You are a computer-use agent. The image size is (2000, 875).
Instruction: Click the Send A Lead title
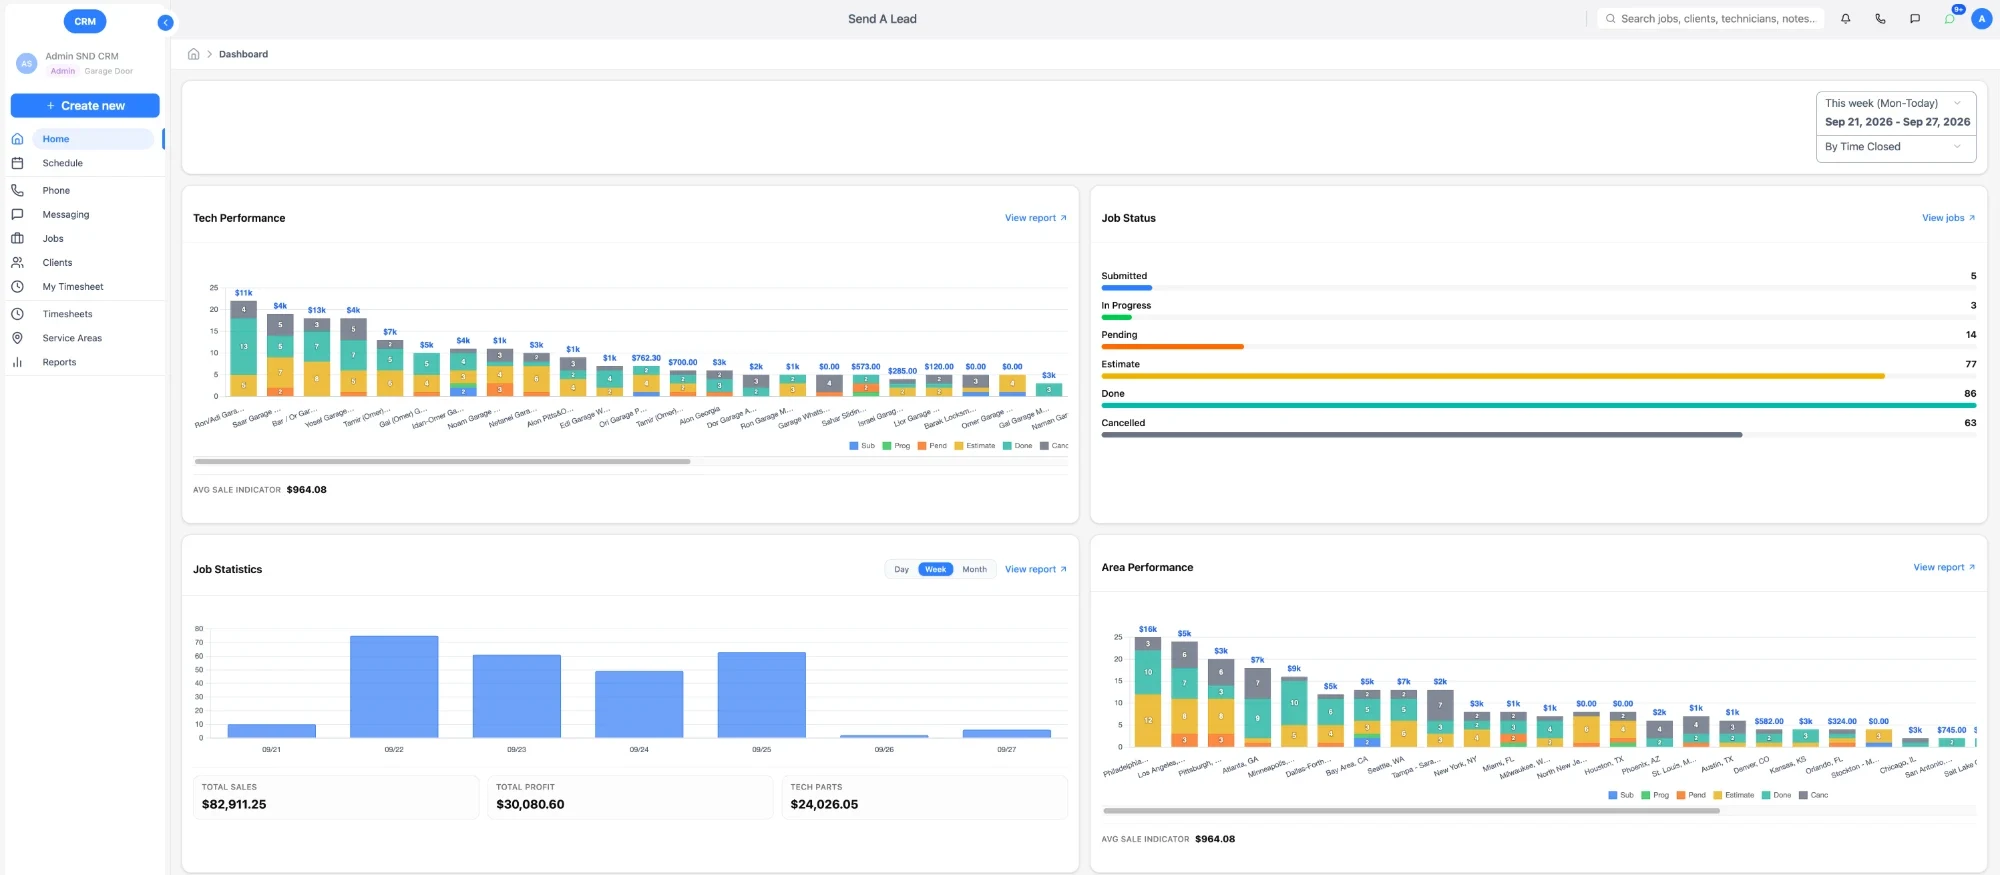click(882, 19)
